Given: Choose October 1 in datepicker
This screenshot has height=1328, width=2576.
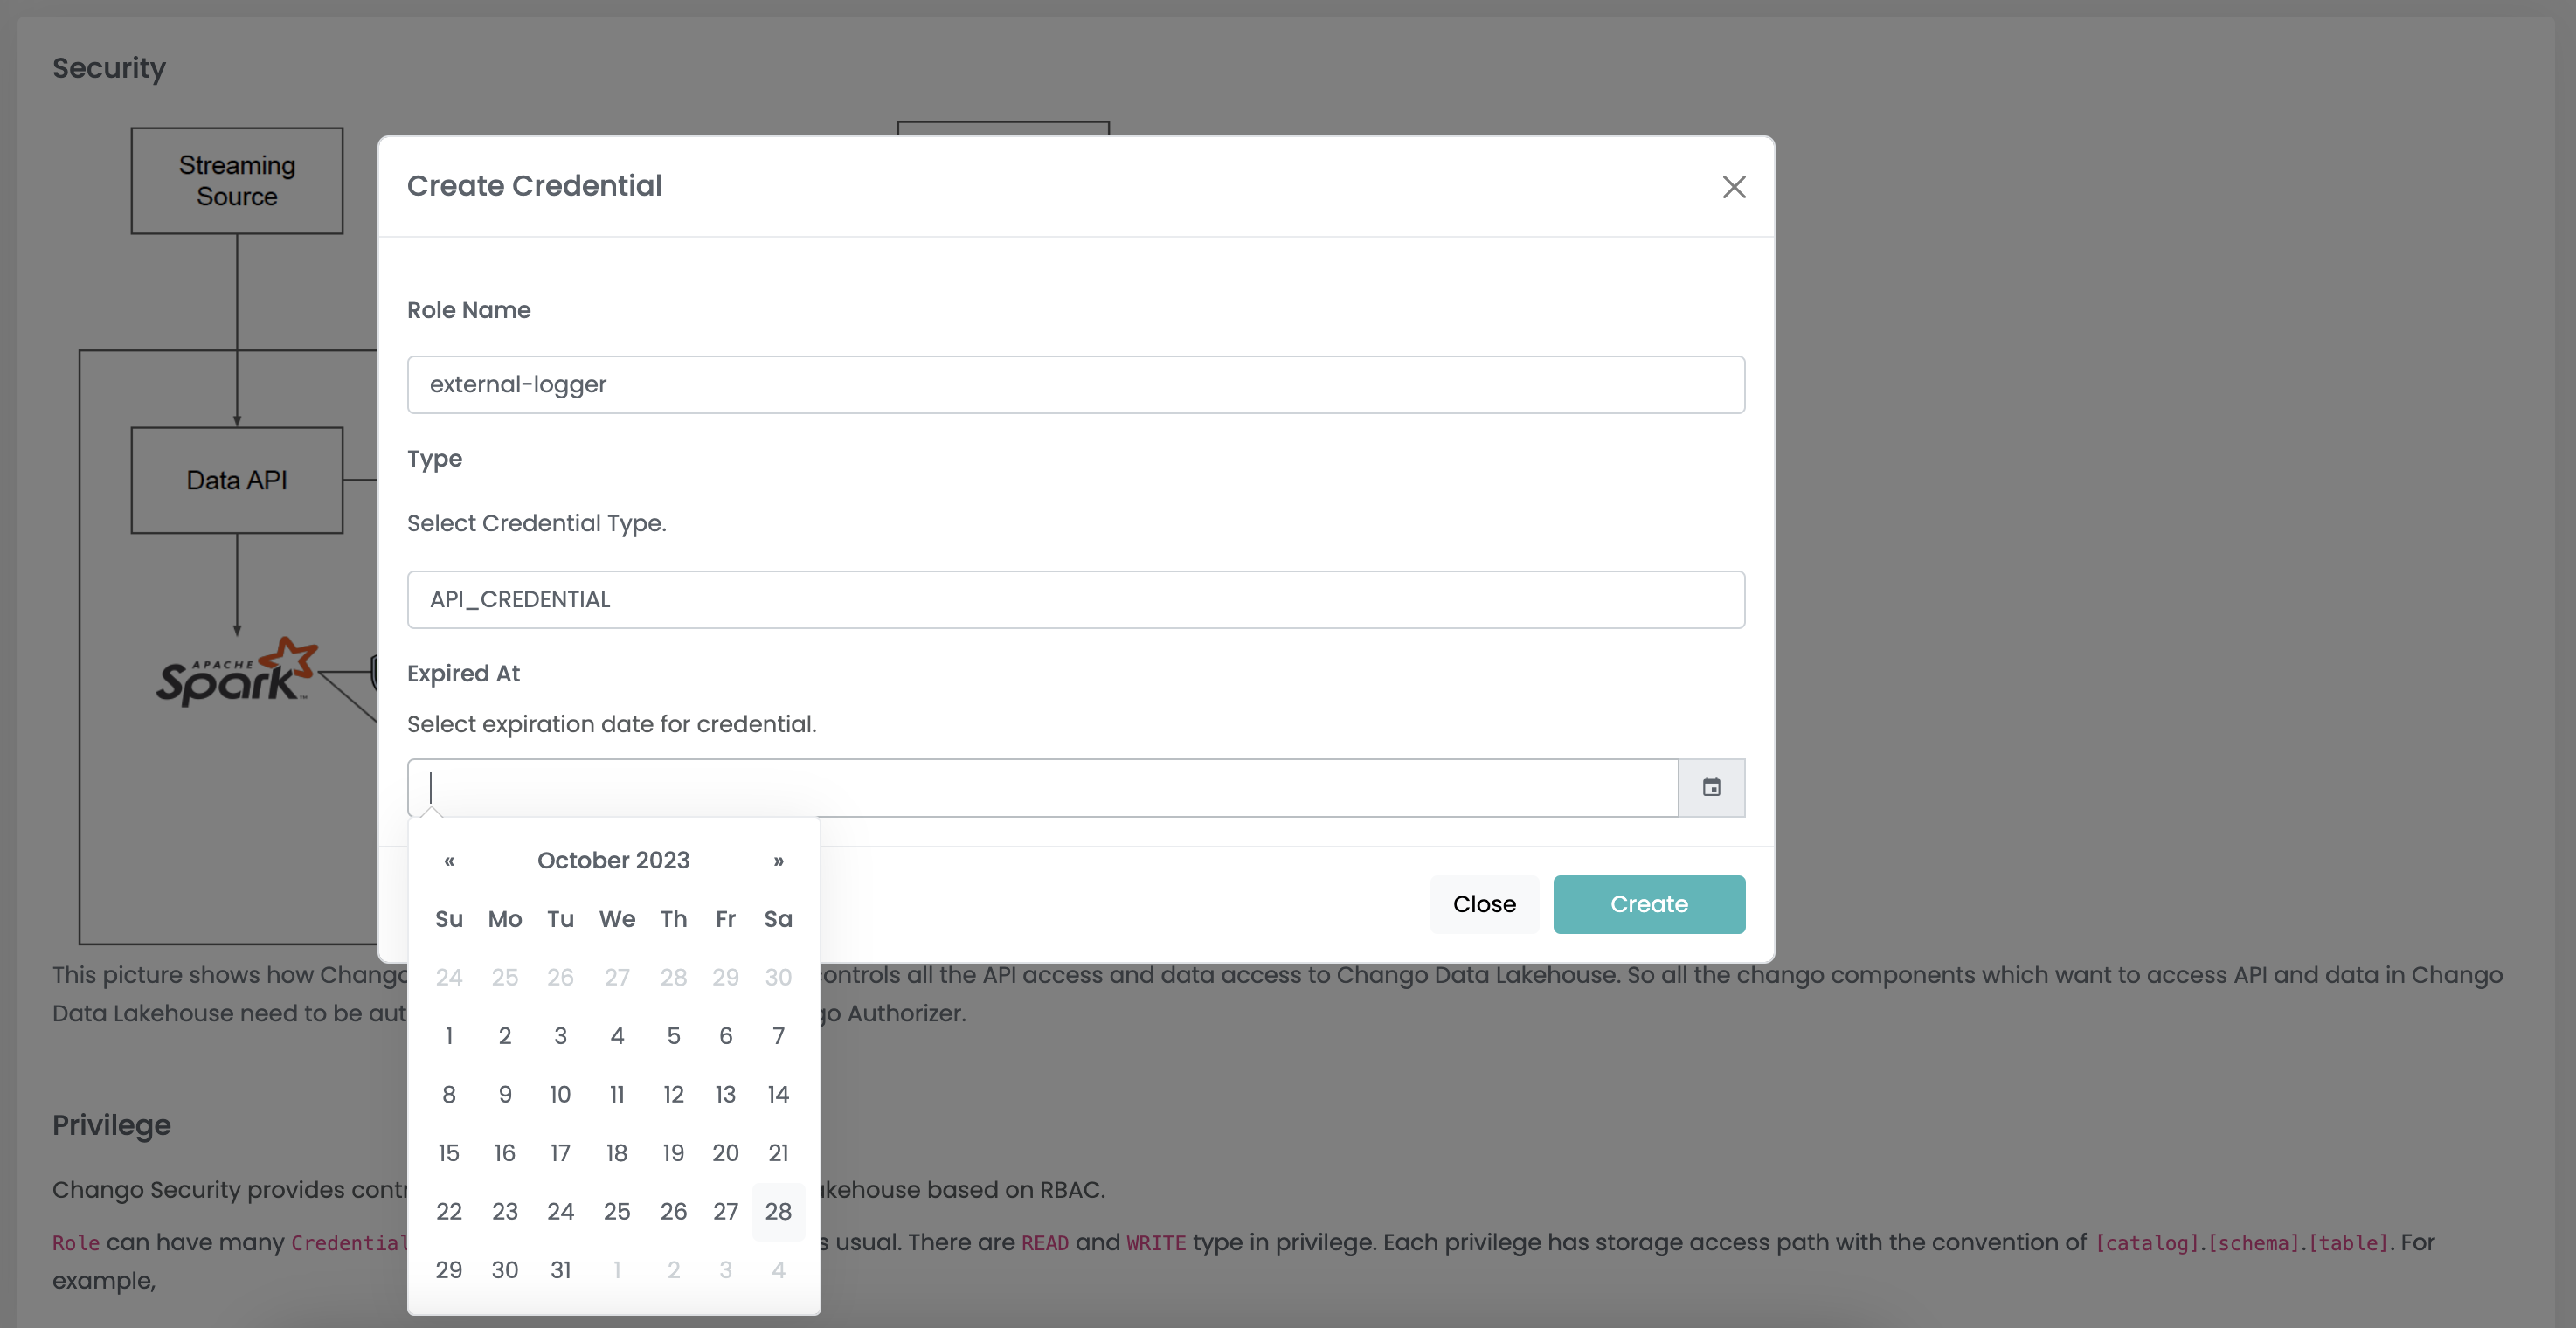Looking at the screenshot, I should (x=449, y=1036).
